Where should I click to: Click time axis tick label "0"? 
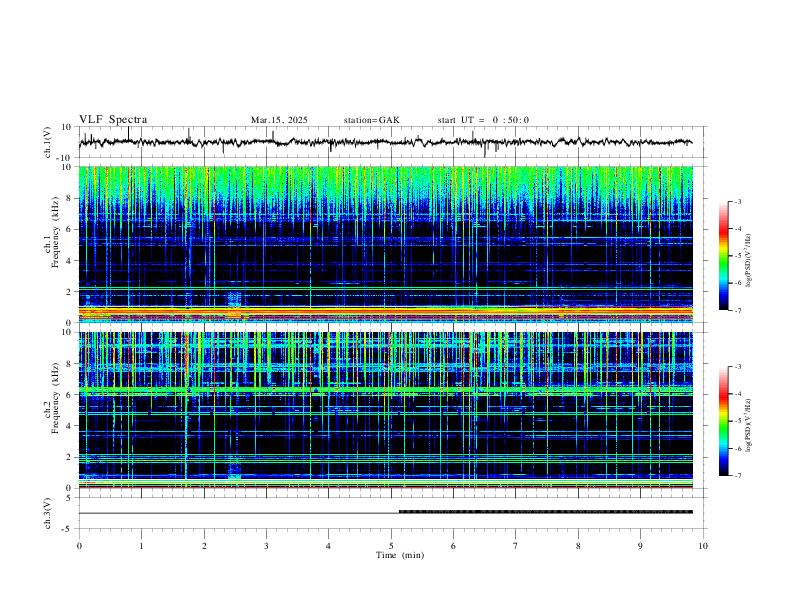click(79, 546)
